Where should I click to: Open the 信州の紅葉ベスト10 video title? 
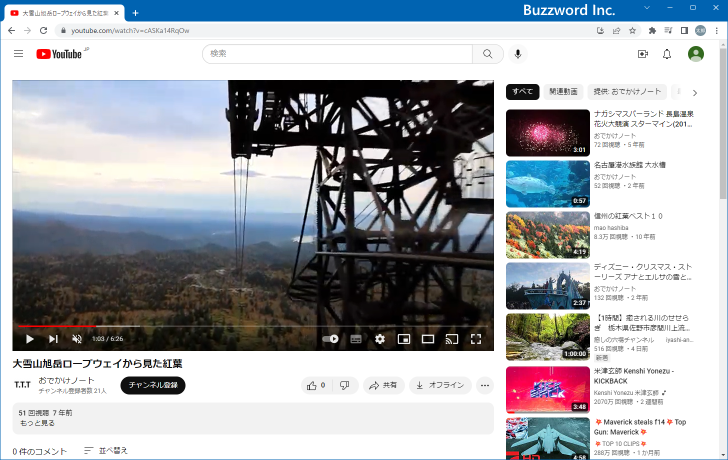(628, 216)
